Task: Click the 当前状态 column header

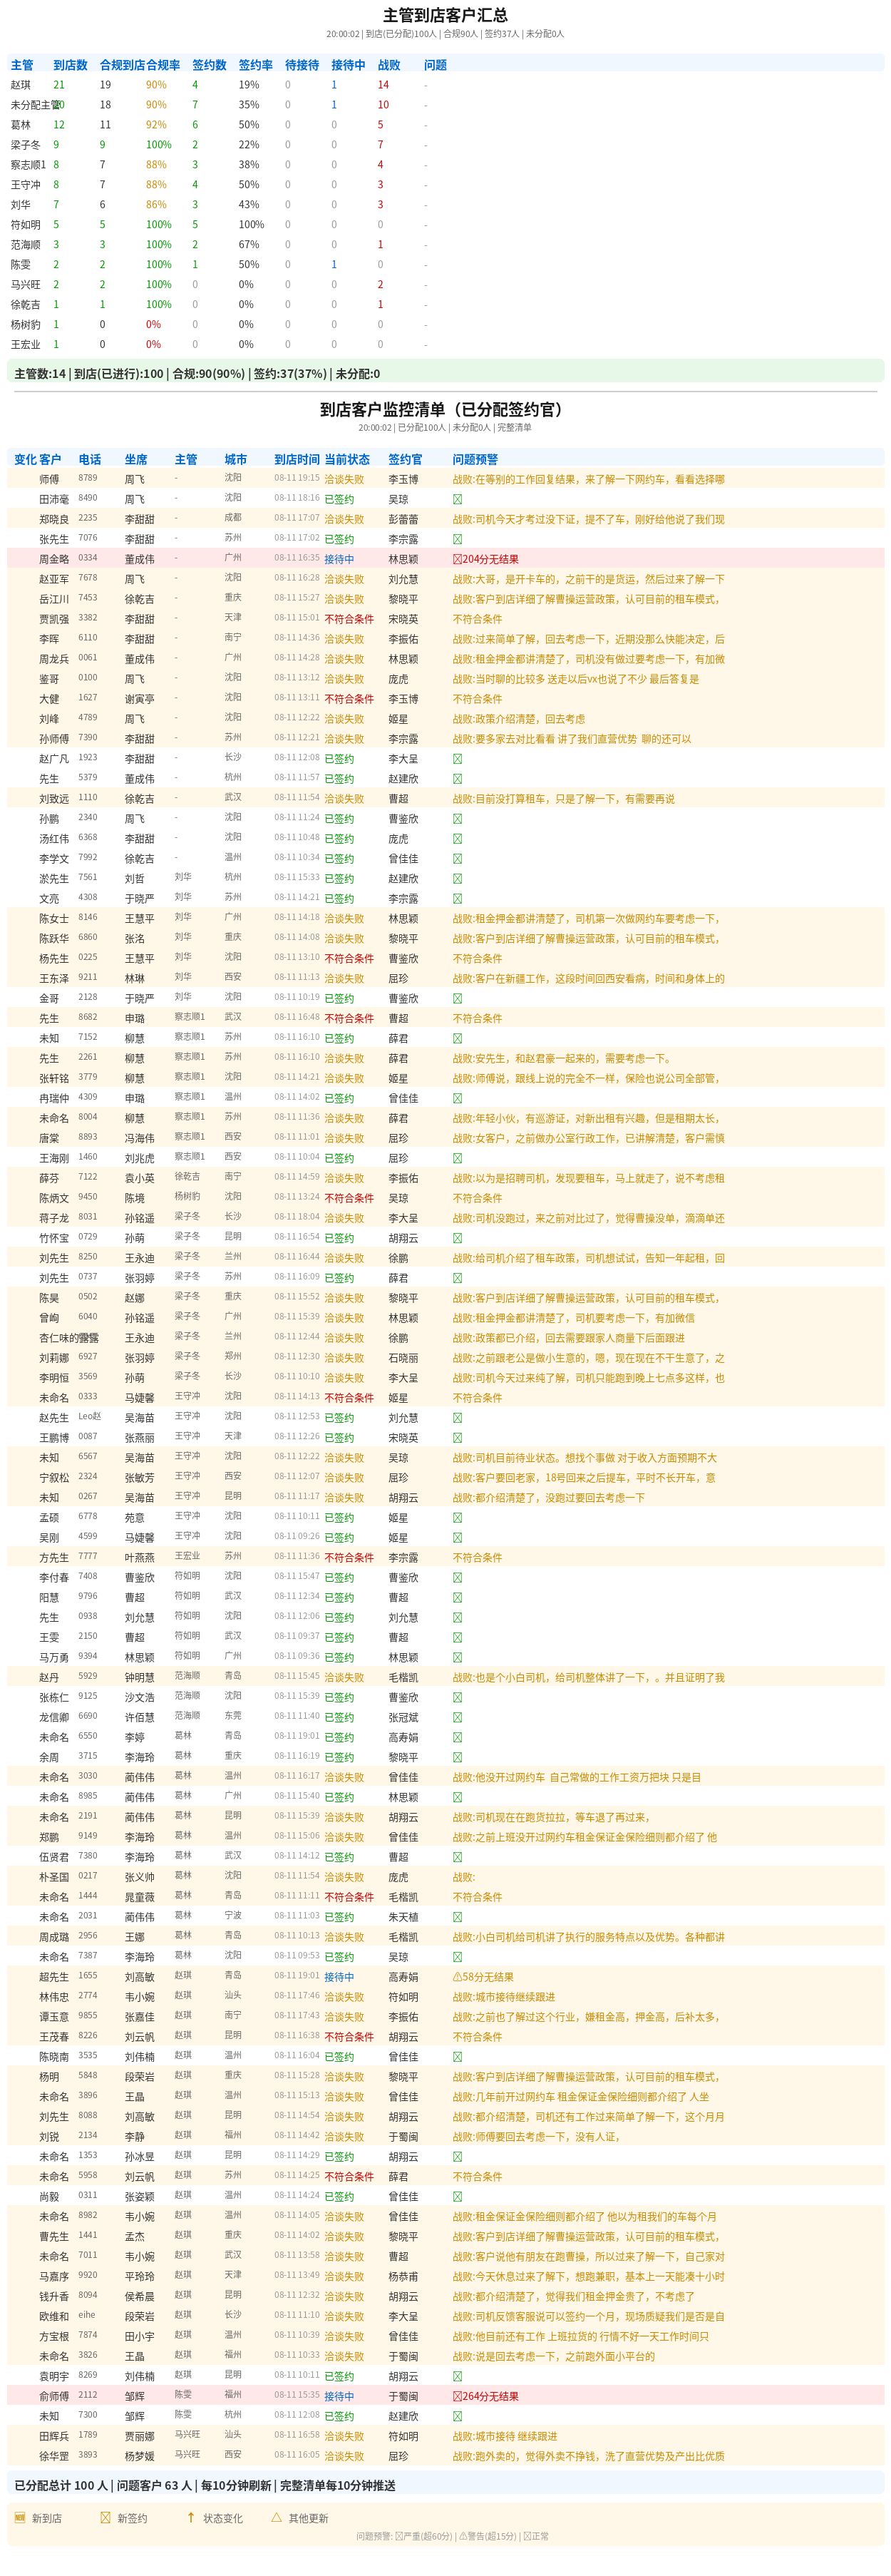Action: (347, 460)
